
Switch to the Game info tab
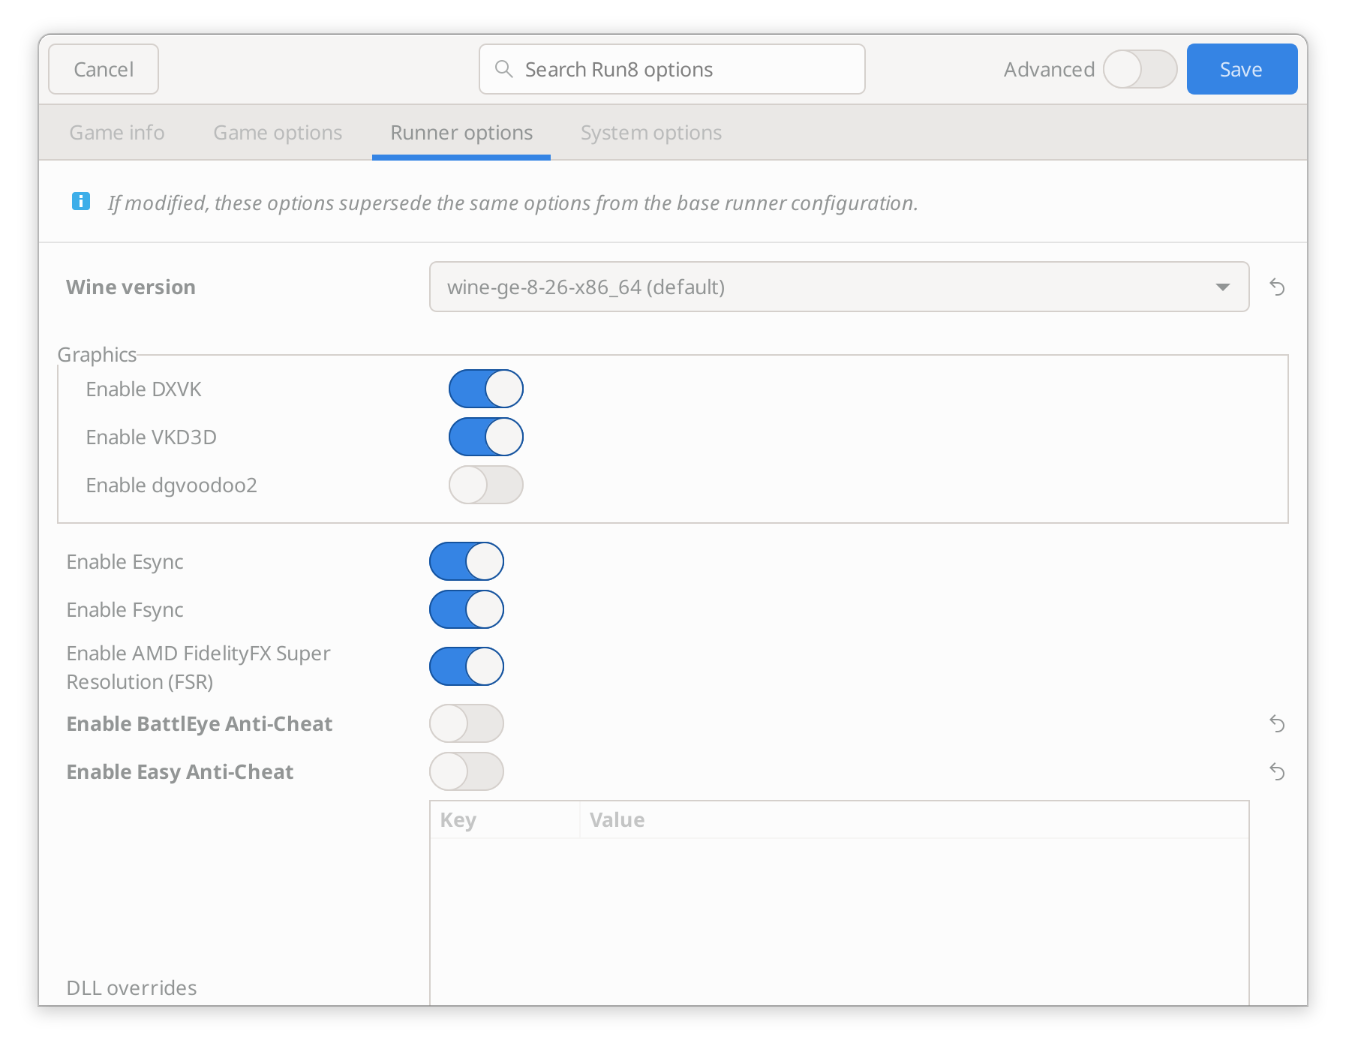(x=116, y=132)
